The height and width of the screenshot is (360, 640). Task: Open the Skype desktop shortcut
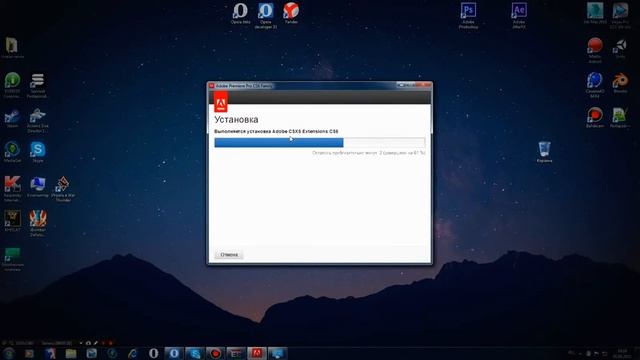point(38,151)
